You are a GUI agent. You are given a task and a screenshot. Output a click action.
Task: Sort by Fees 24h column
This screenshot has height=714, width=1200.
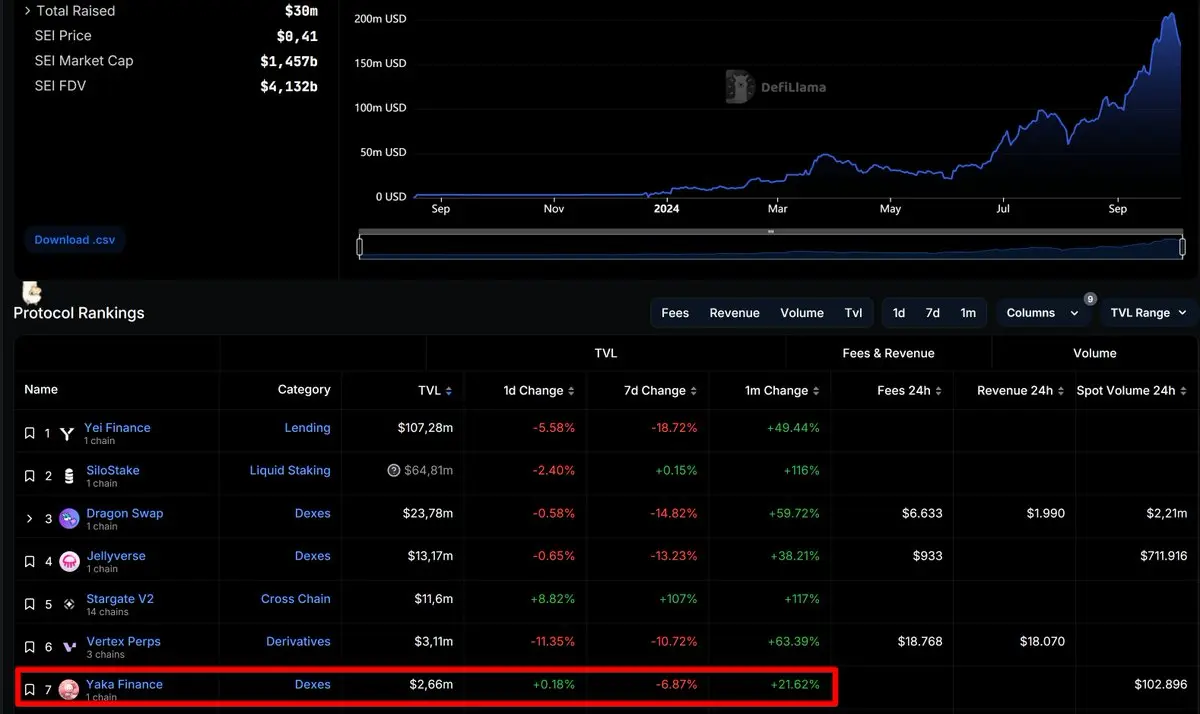point(938,391)
